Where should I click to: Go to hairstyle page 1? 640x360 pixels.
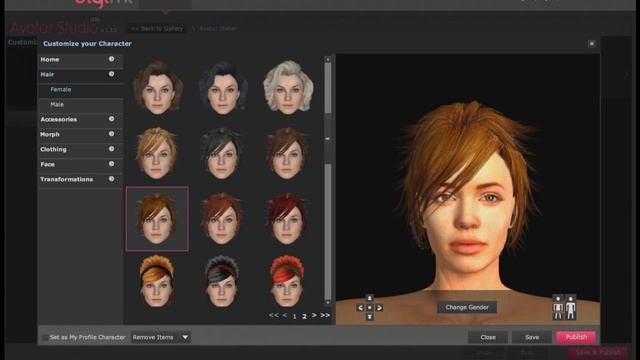(x=294, y=316)
